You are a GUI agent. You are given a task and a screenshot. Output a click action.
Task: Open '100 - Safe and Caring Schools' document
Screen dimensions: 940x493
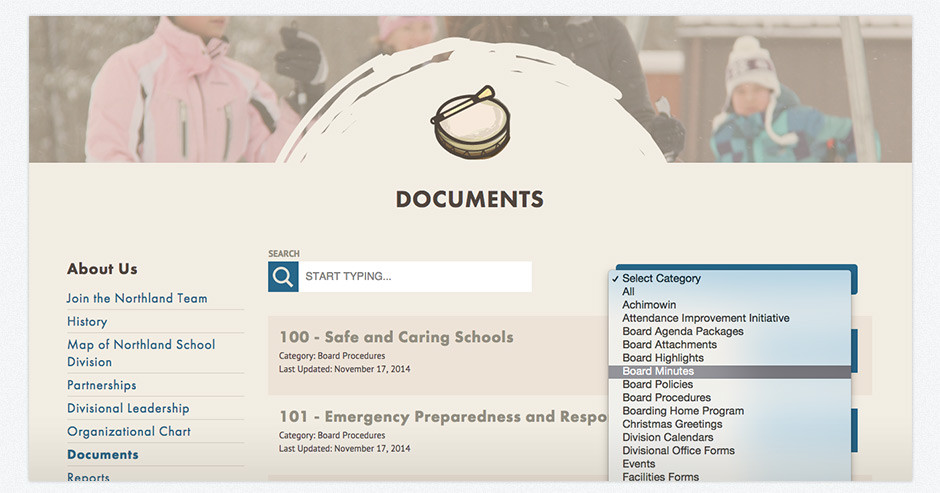tap(396, 337)
